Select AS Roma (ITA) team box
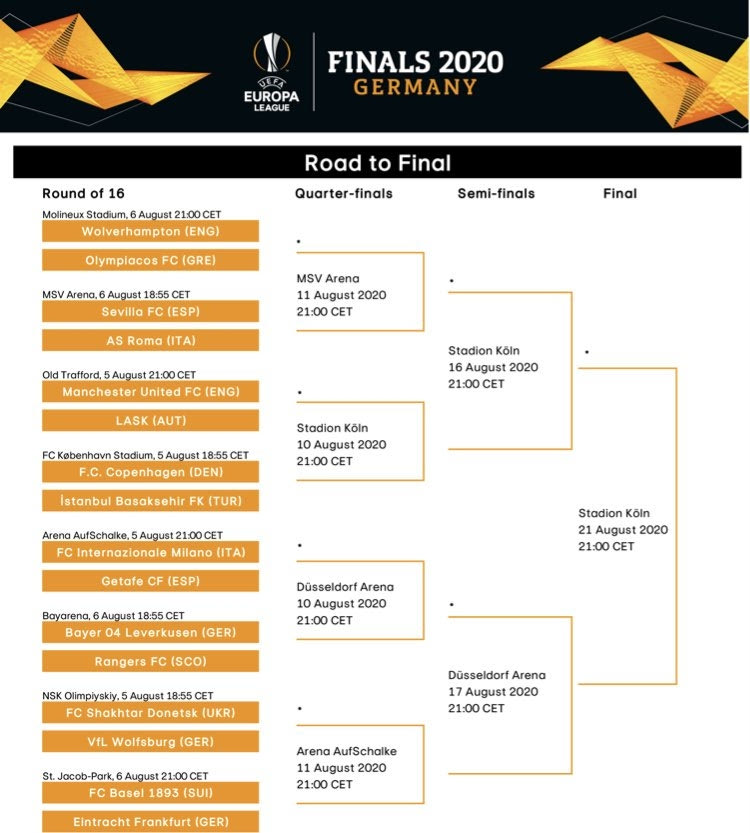 tap(150, 340)
